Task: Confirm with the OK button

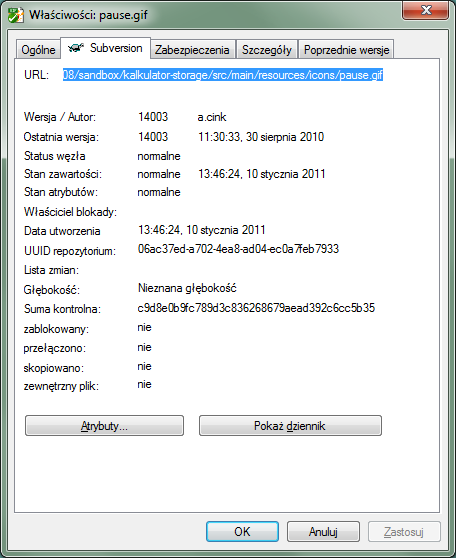Action: pos(242,531)
